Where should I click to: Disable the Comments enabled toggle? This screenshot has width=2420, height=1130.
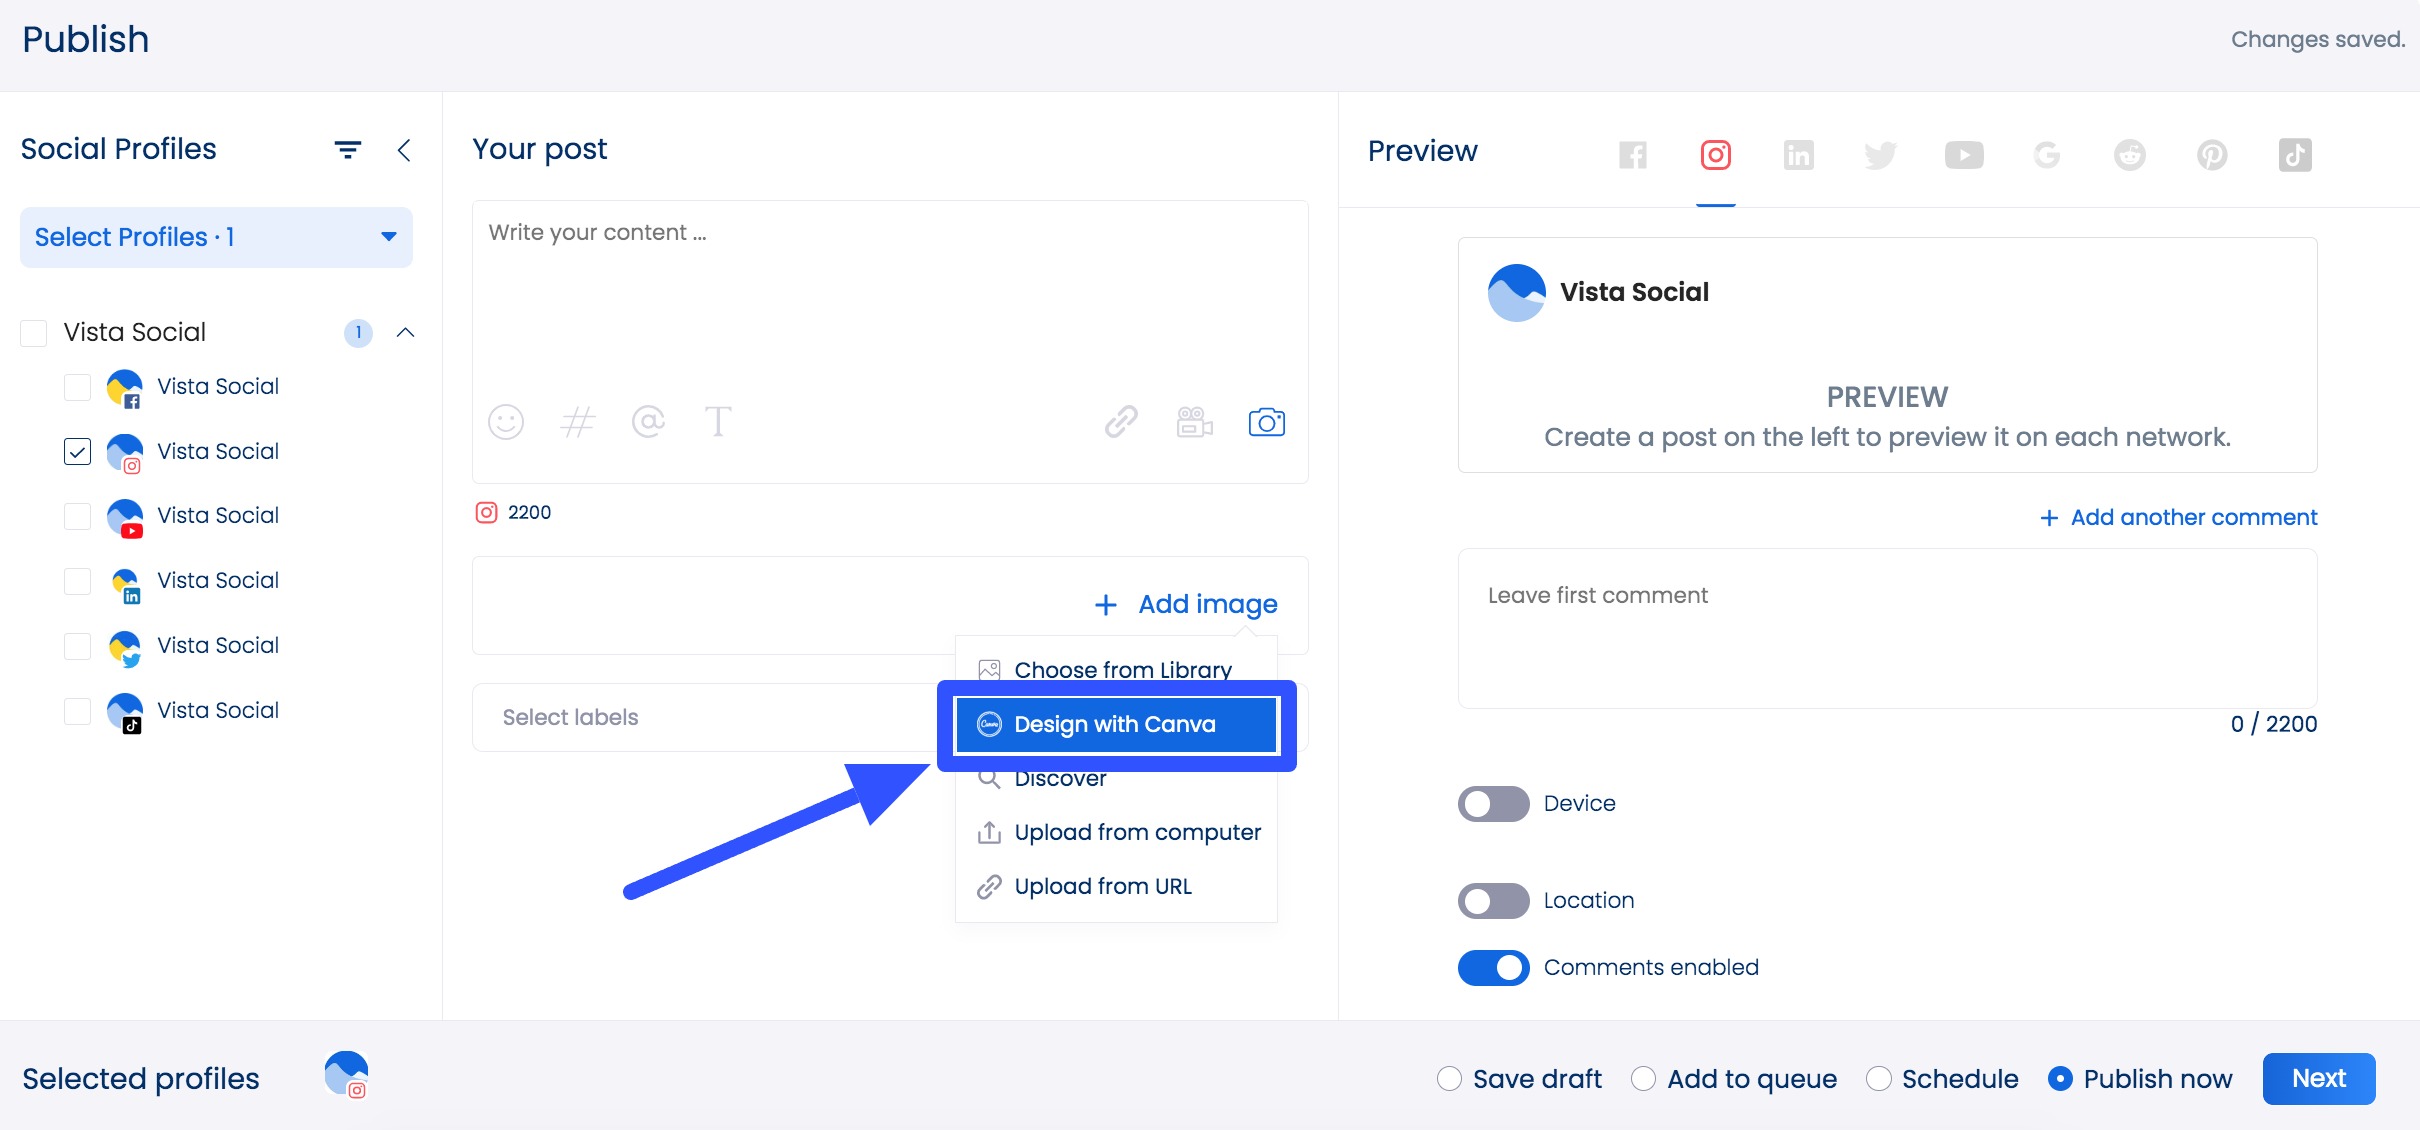pos(1492,967)
